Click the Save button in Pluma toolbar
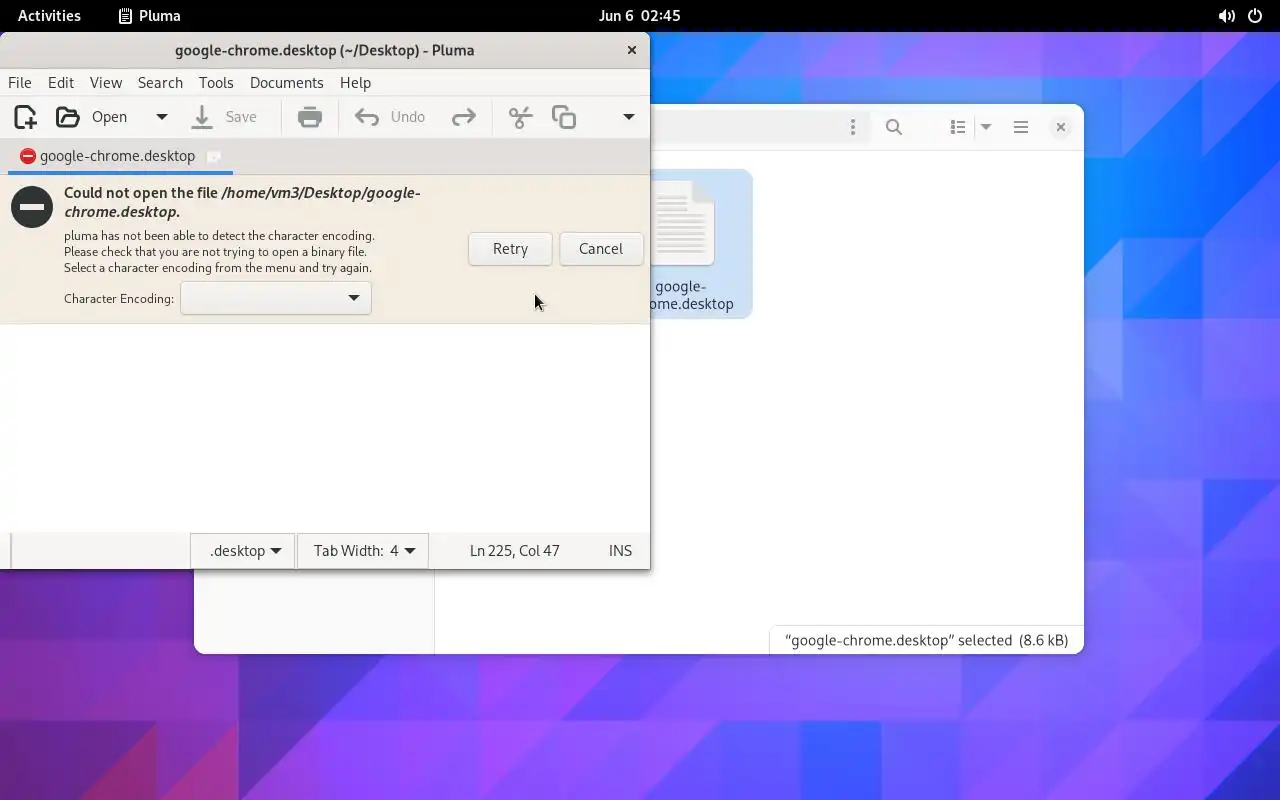The height and width of the screenshot is (800, 1280). (224, 117)
